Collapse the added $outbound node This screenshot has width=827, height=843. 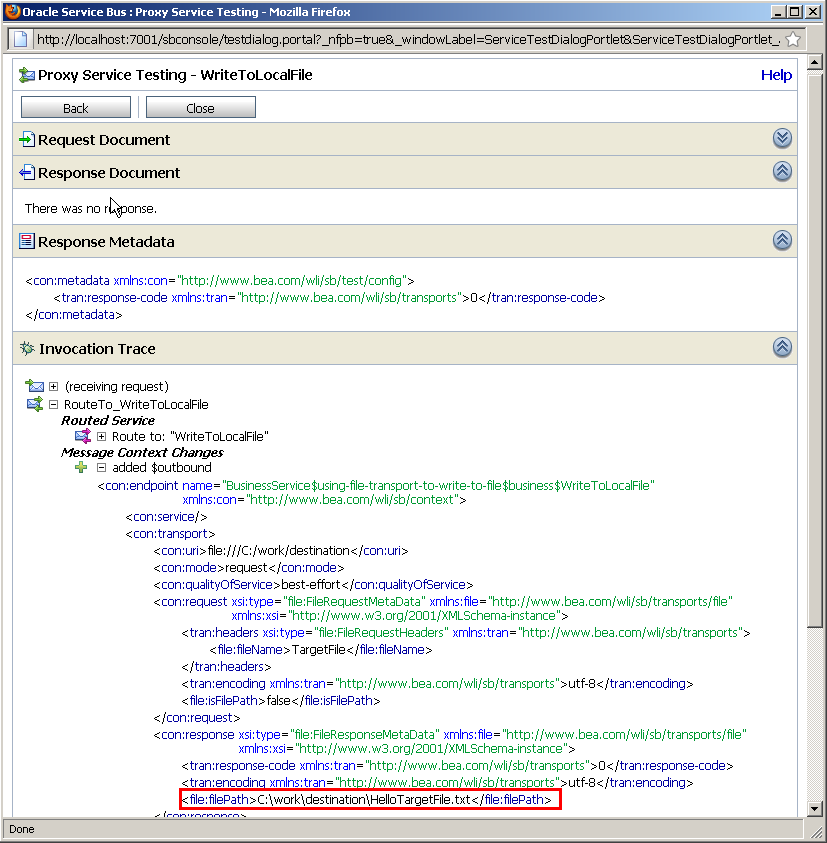click(x=101, y=467)
